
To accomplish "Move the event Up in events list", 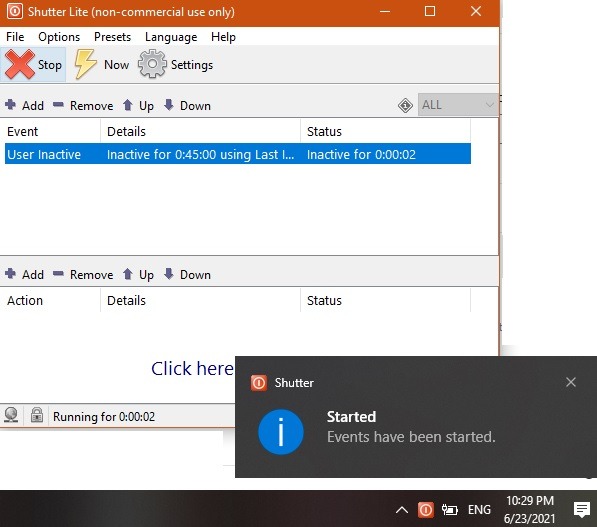I will [x=138, y=105].
